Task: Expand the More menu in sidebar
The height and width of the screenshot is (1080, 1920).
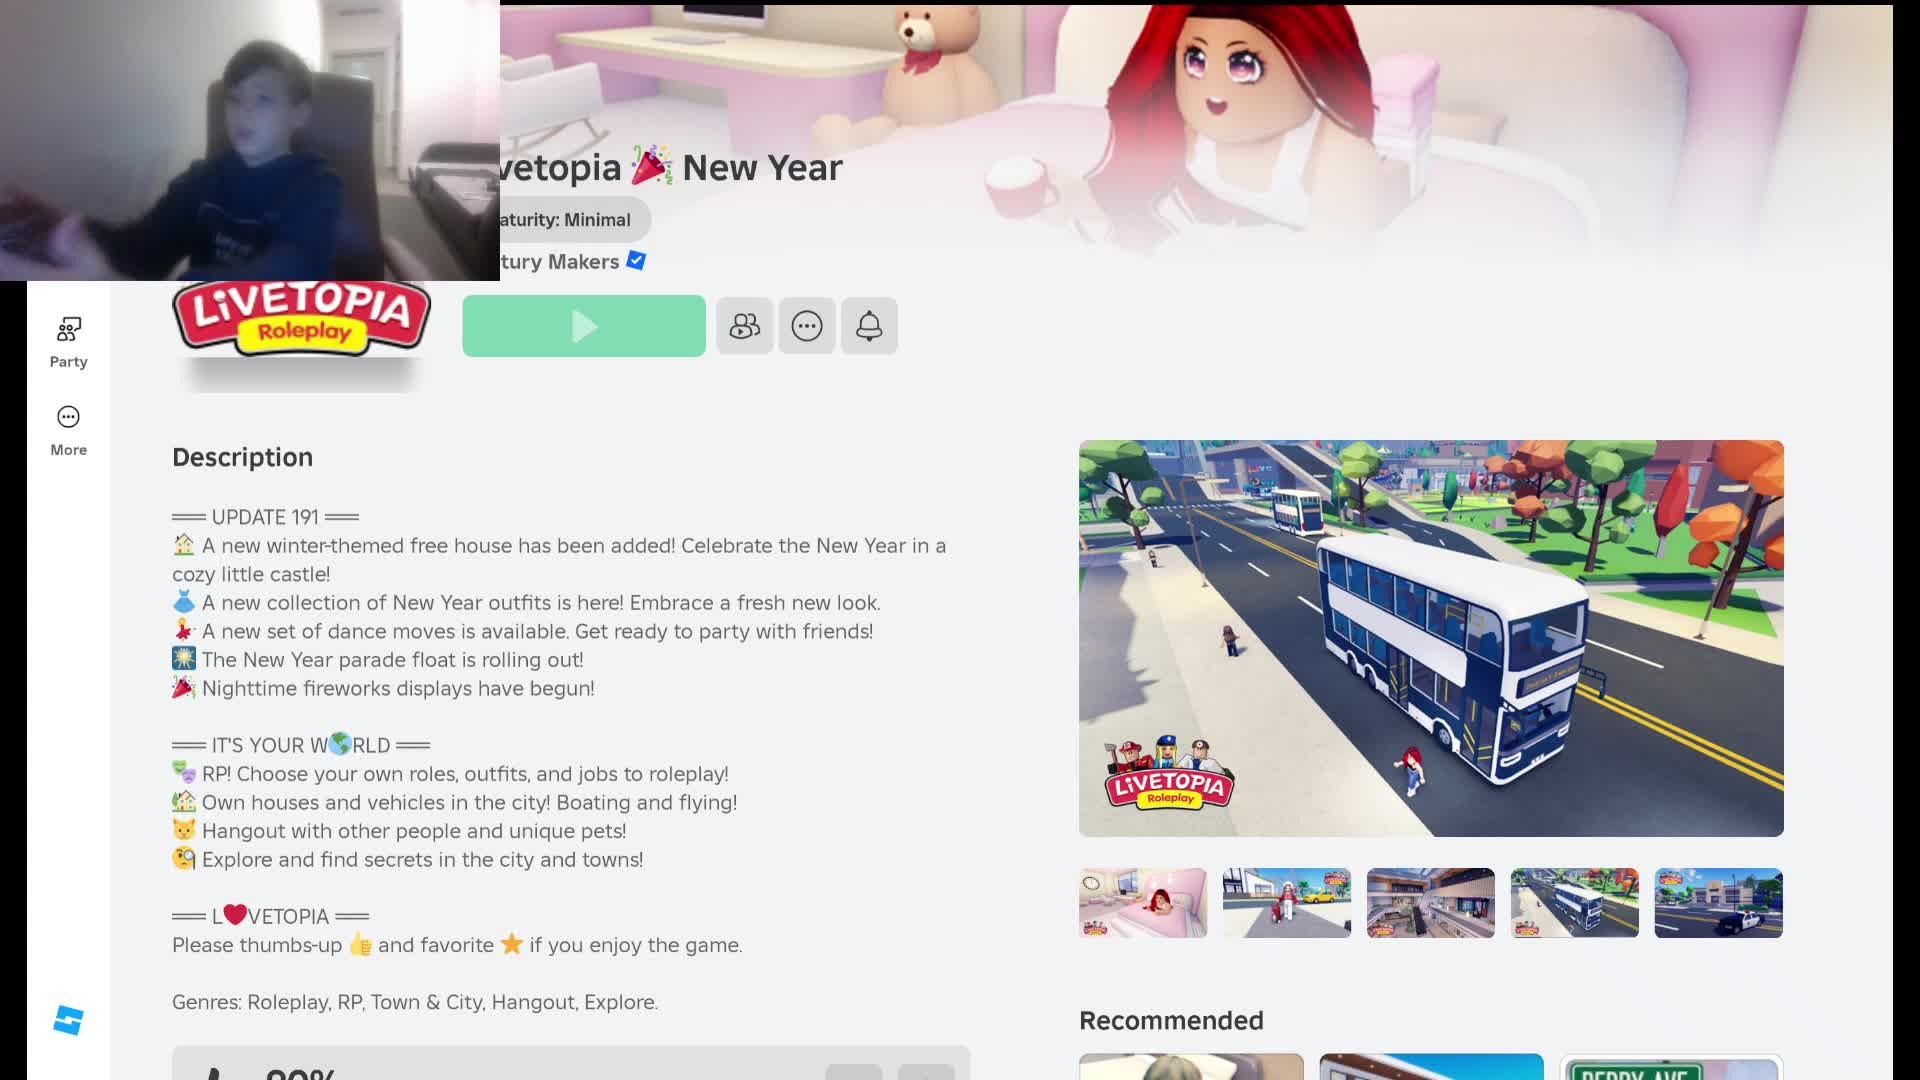Action: 68,430
